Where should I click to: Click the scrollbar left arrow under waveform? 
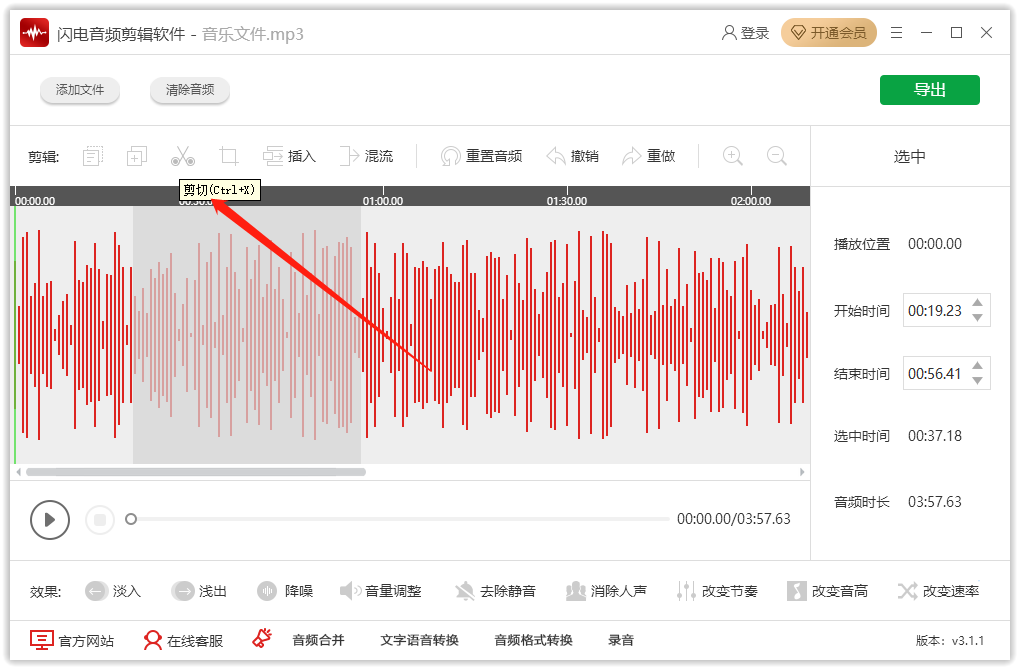pyautogui.click(x=18, y=472)
